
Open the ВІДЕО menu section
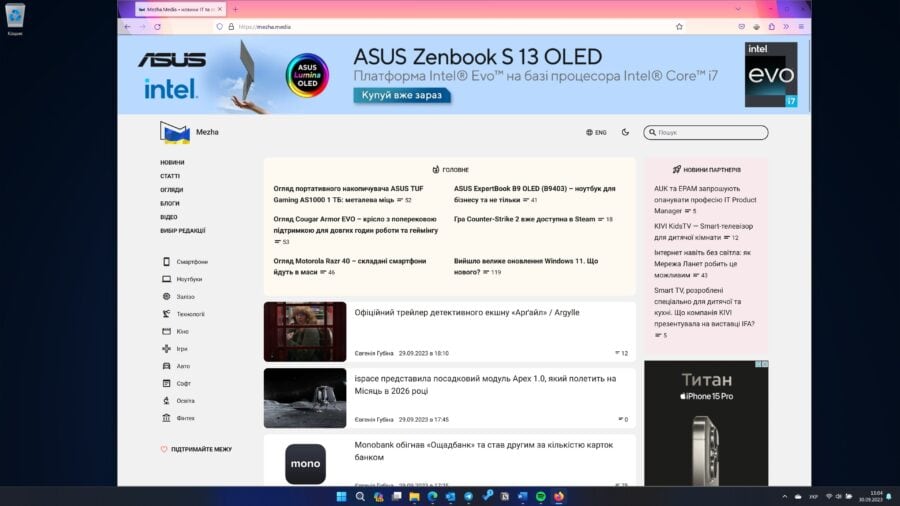point(169,217)
